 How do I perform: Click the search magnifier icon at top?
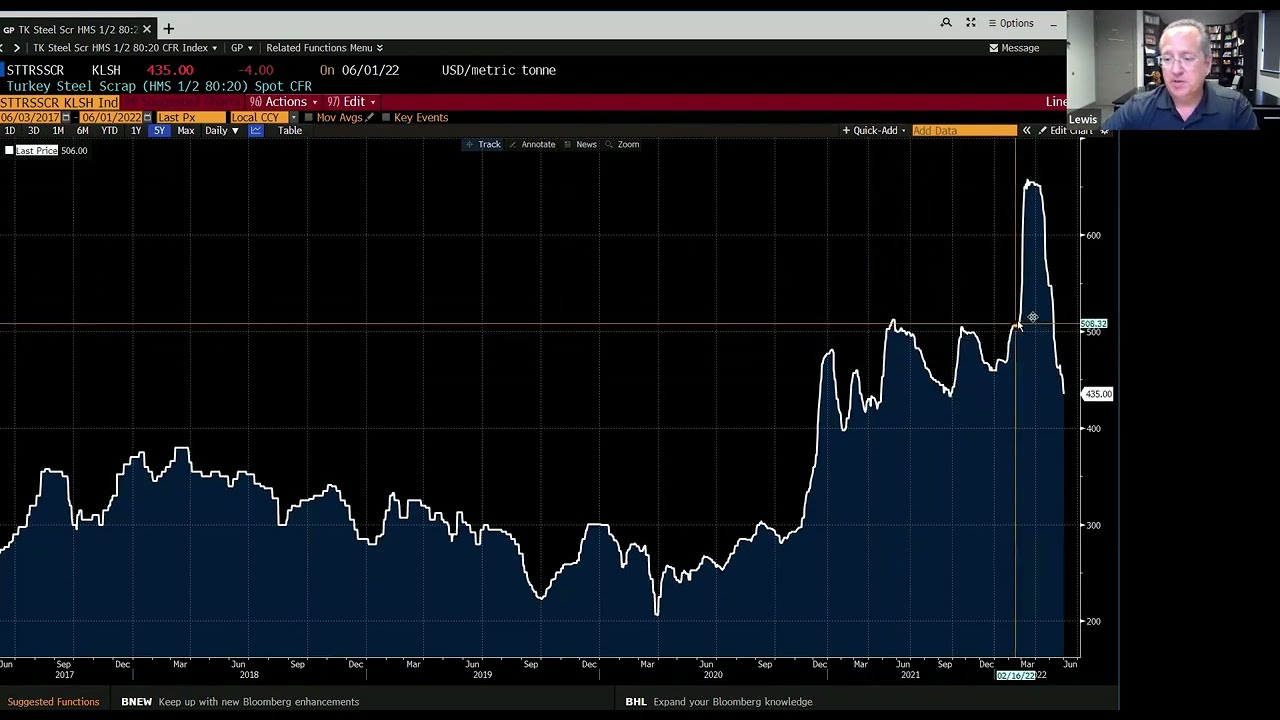[x=946, y=23]
